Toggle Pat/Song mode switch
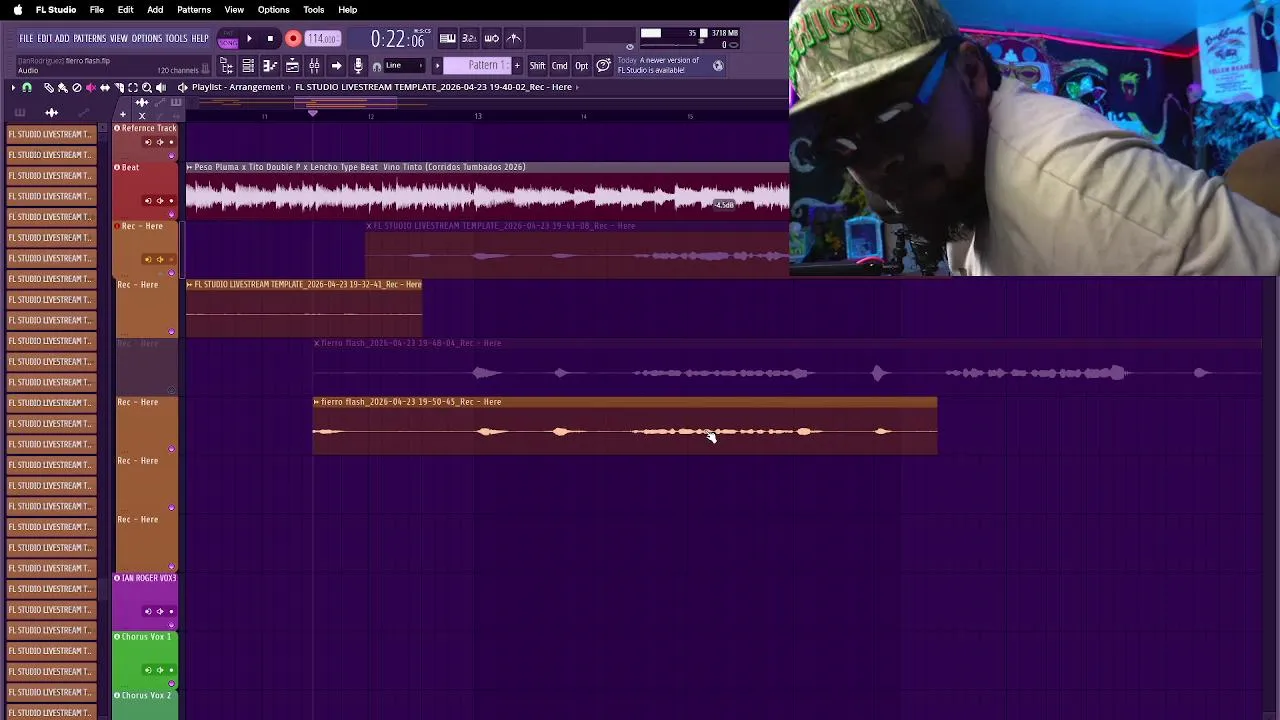 pyautogui.click(x=228, y=38)
